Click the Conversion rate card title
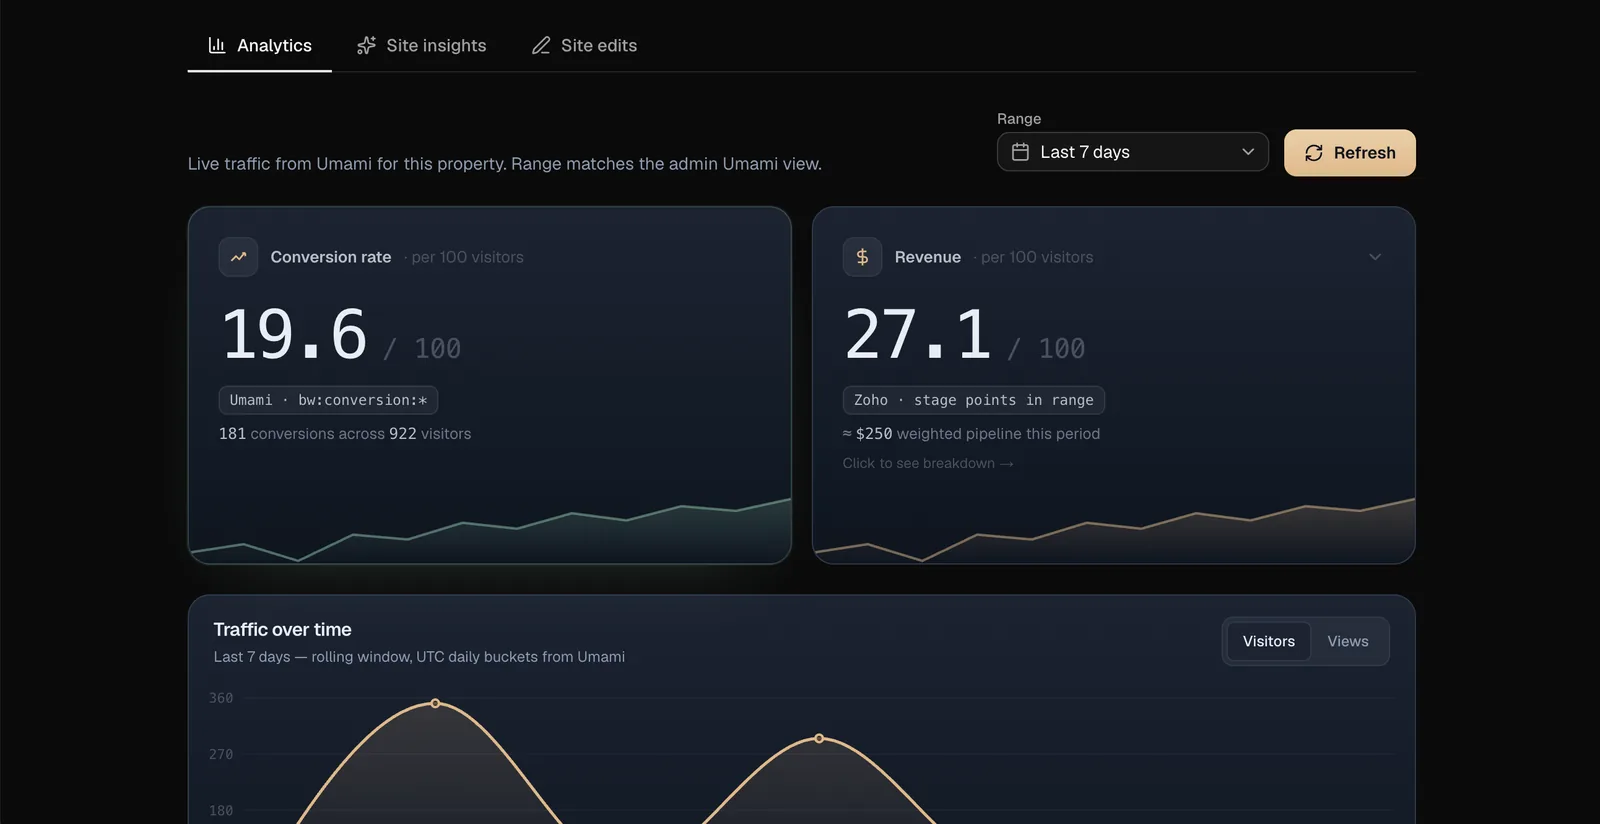1600x824 pixels. point(331,257)
